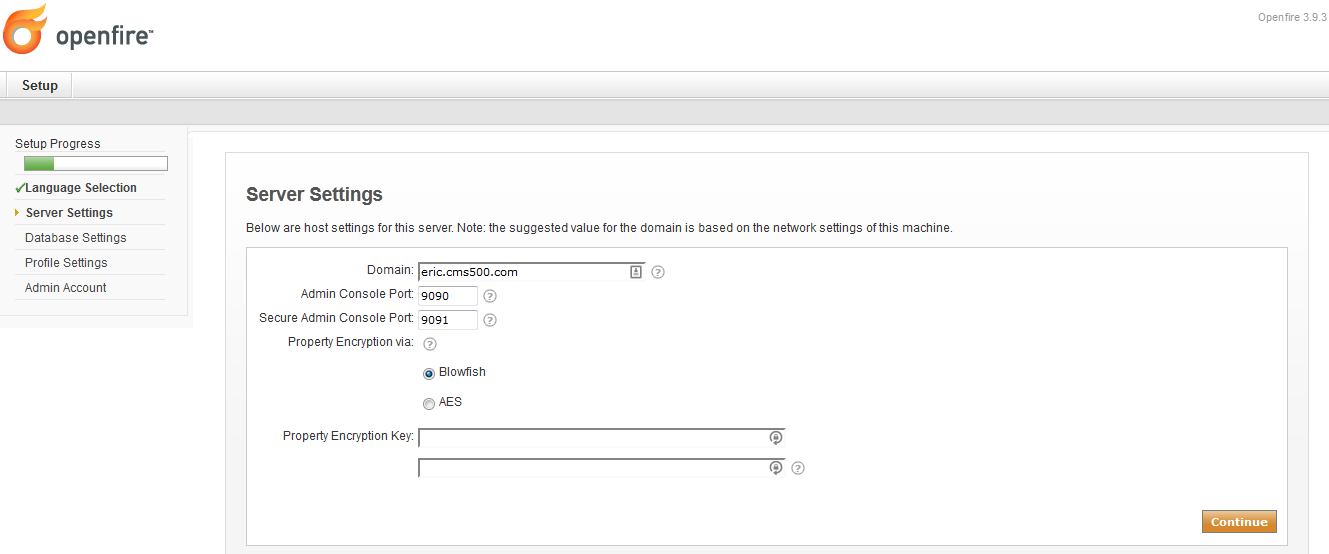
Task: Click the contact autofill icon in the Domain field
Action: [635, 272]
